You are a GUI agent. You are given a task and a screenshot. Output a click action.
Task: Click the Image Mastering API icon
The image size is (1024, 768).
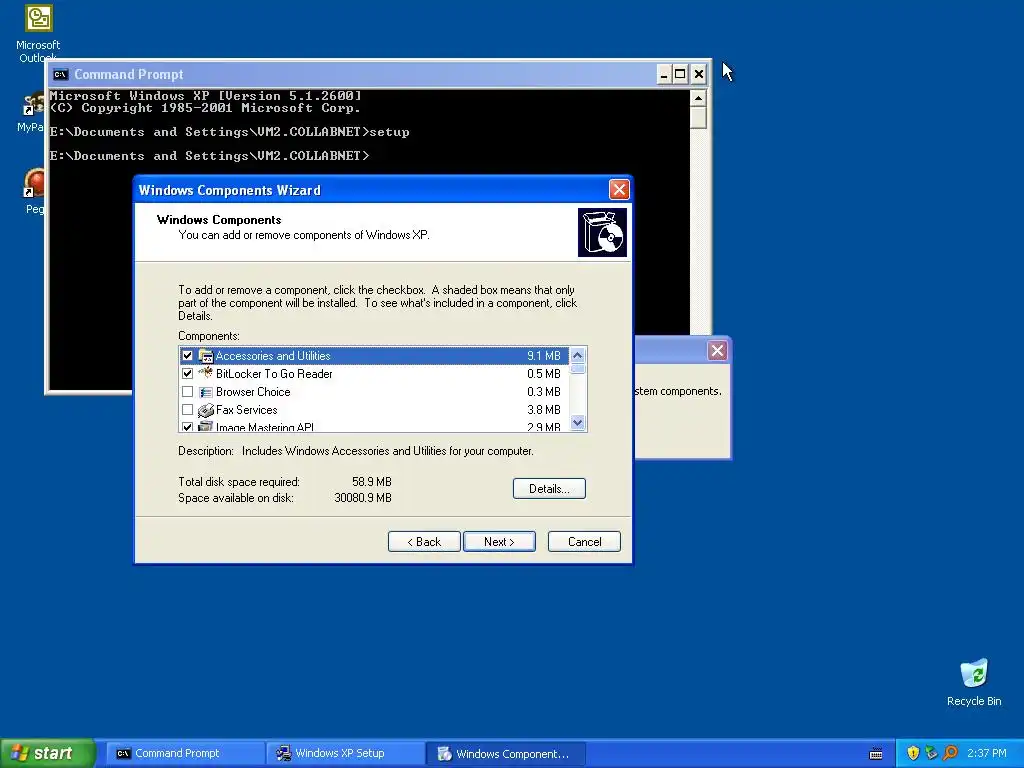[206, 426]
